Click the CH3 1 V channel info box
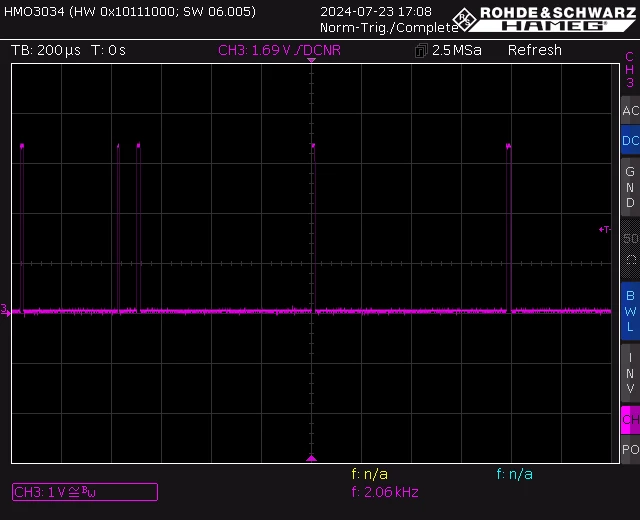Image resolution: width=640 pixels, height=520 pixels. (85, 492)
